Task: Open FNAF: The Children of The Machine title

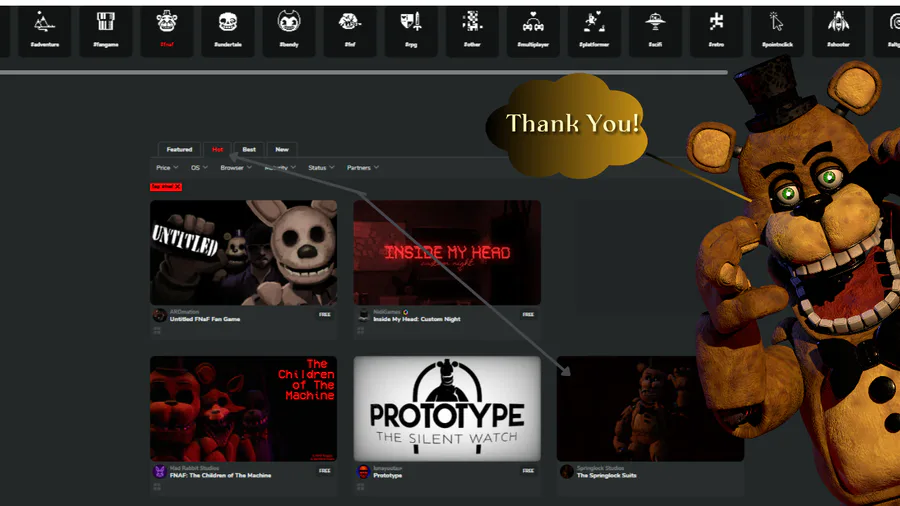Action: coord(220,475)
